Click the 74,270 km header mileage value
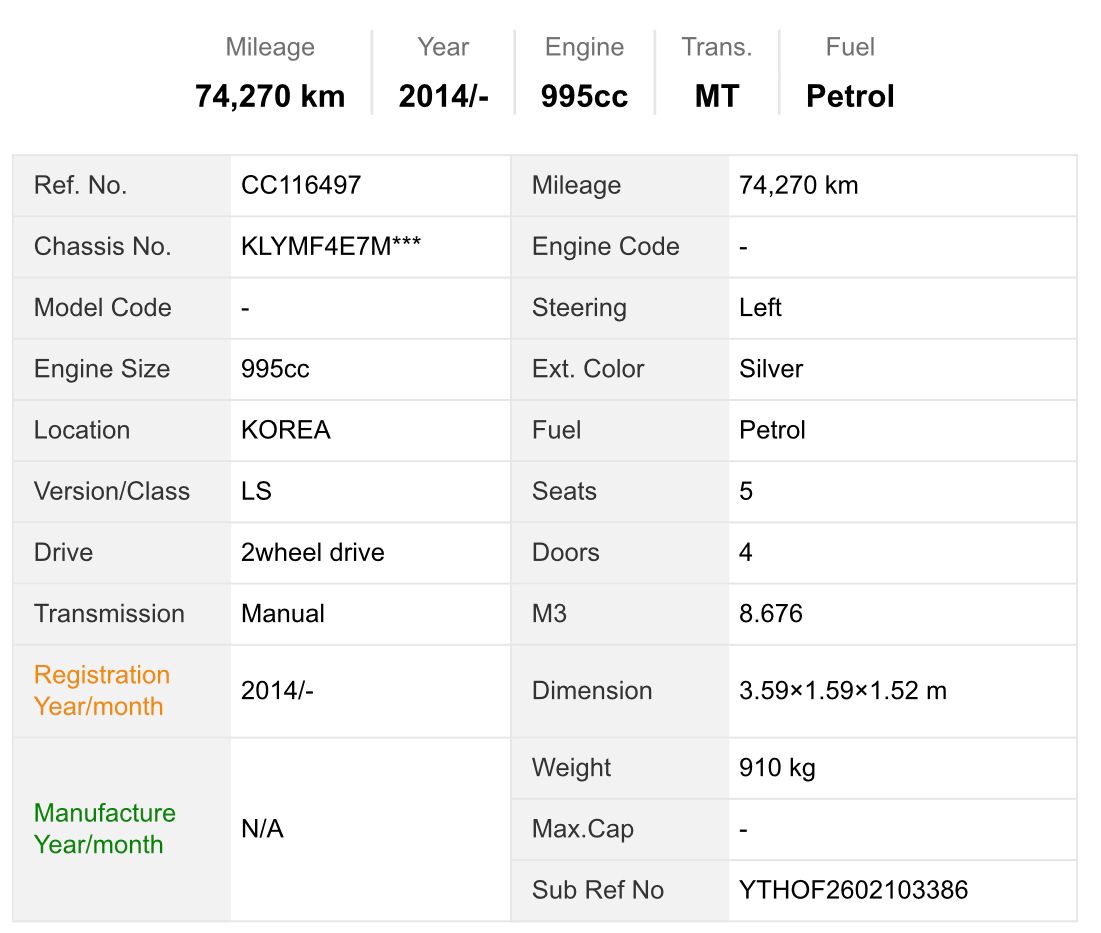This screenshot has width=1101, height=933. tap(270, 96)
